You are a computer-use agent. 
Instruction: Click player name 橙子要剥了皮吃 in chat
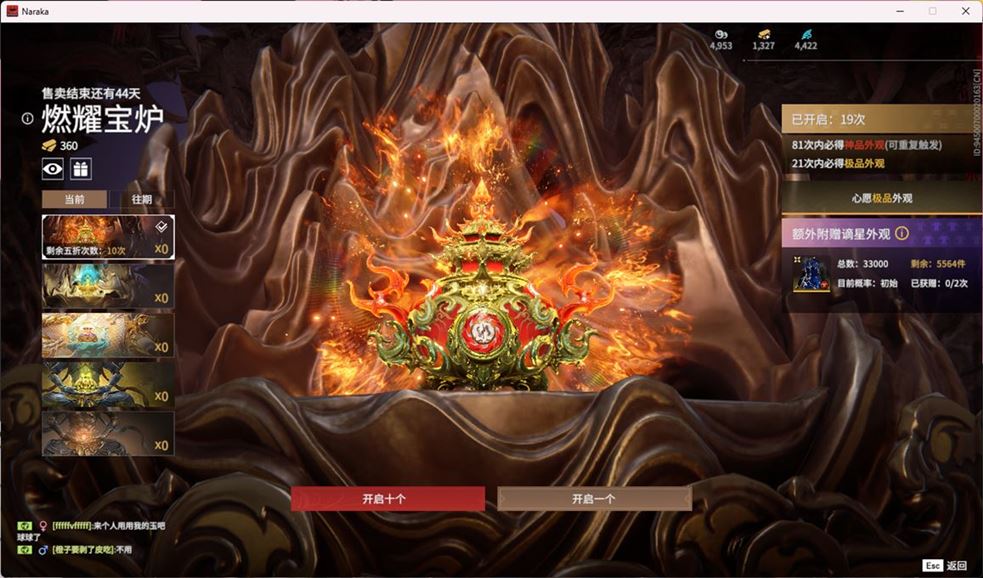(x=83, y=550)
